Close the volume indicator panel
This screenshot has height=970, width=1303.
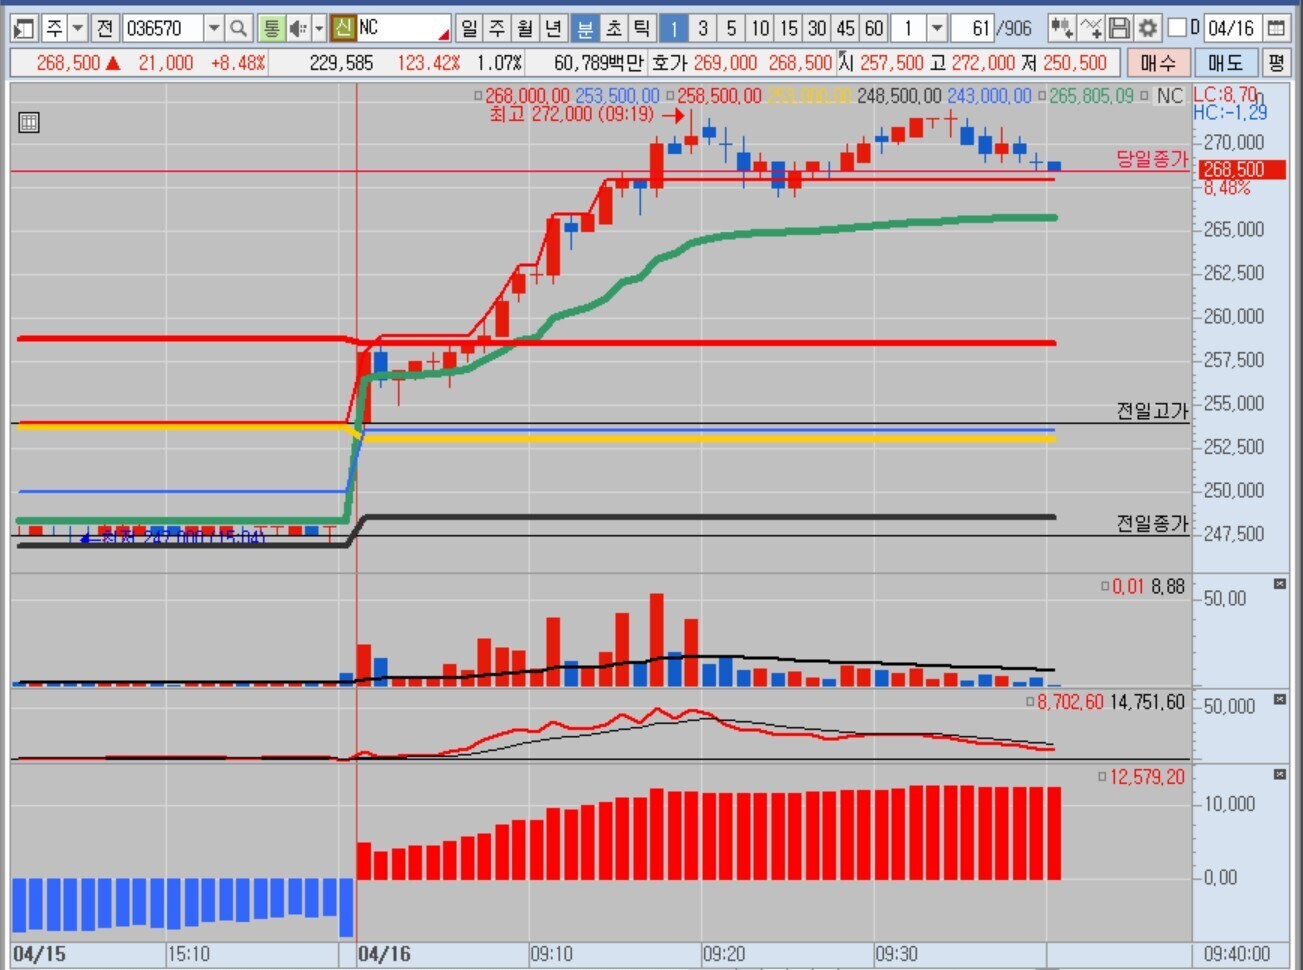pos(1280,583)
